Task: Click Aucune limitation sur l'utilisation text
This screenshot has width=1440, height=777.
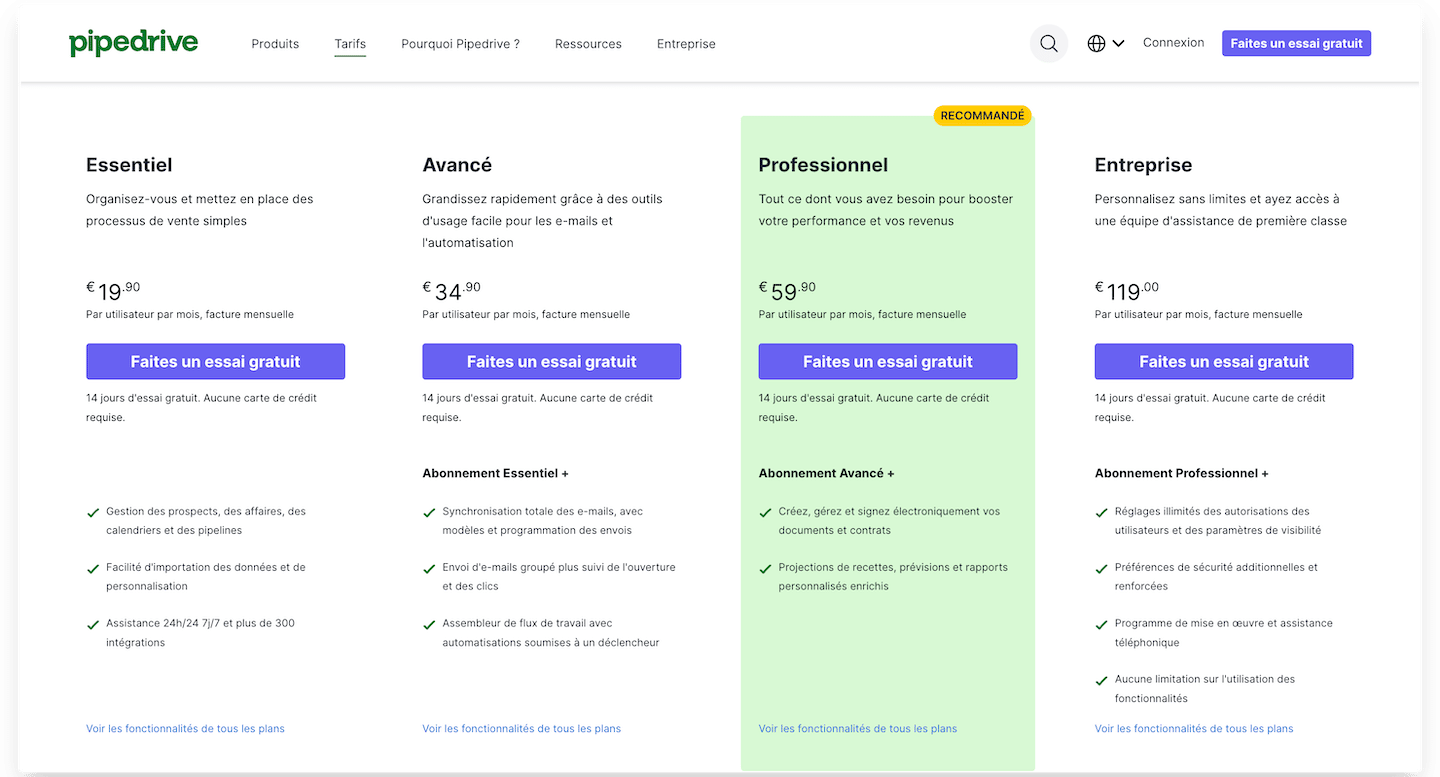Action: [x=1204, y=689]
